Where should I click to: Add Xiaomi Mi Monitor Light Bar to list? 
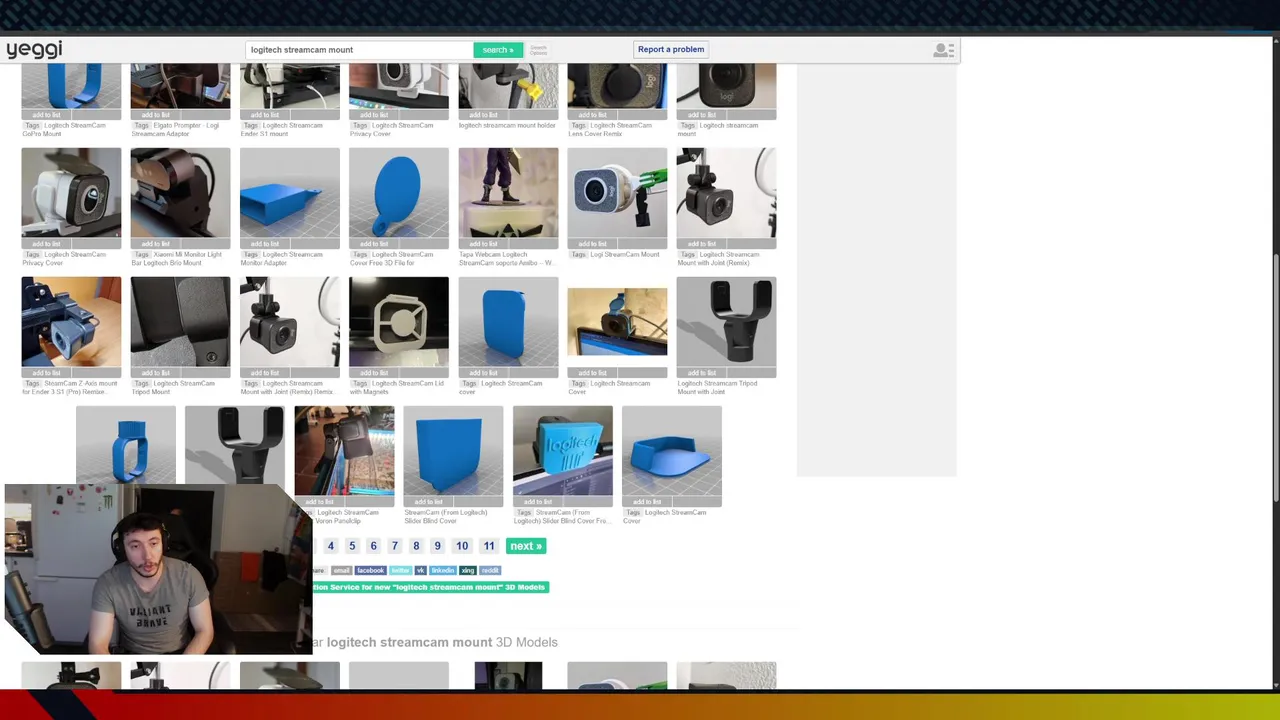tap(156, 244)
